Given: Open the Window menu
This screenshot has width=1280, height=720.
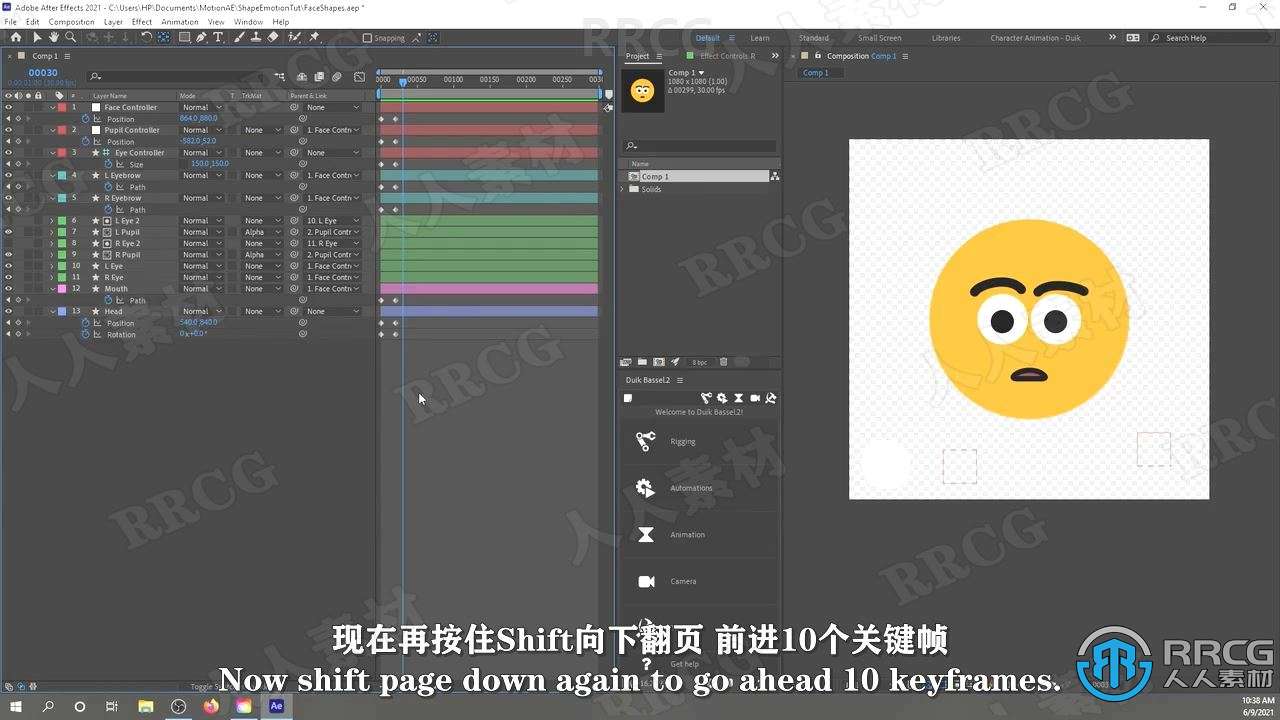Looking at the screenshot, I should pos(248,21).
